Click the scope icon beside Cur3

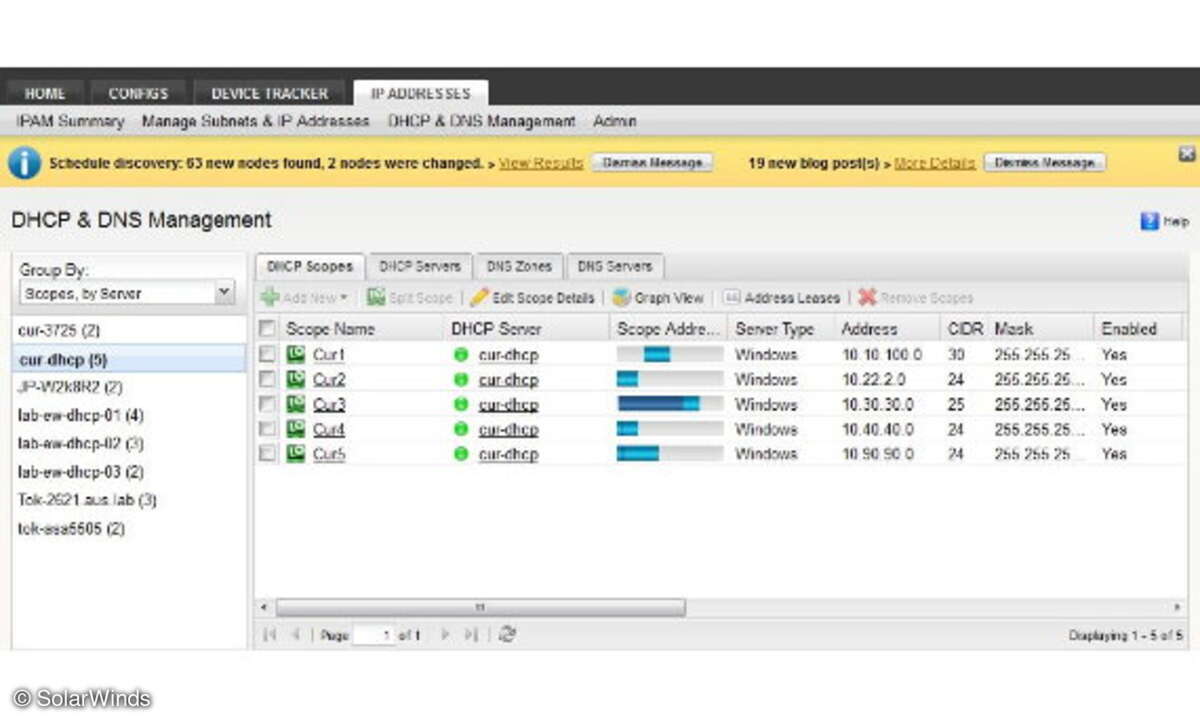(295, 404)
